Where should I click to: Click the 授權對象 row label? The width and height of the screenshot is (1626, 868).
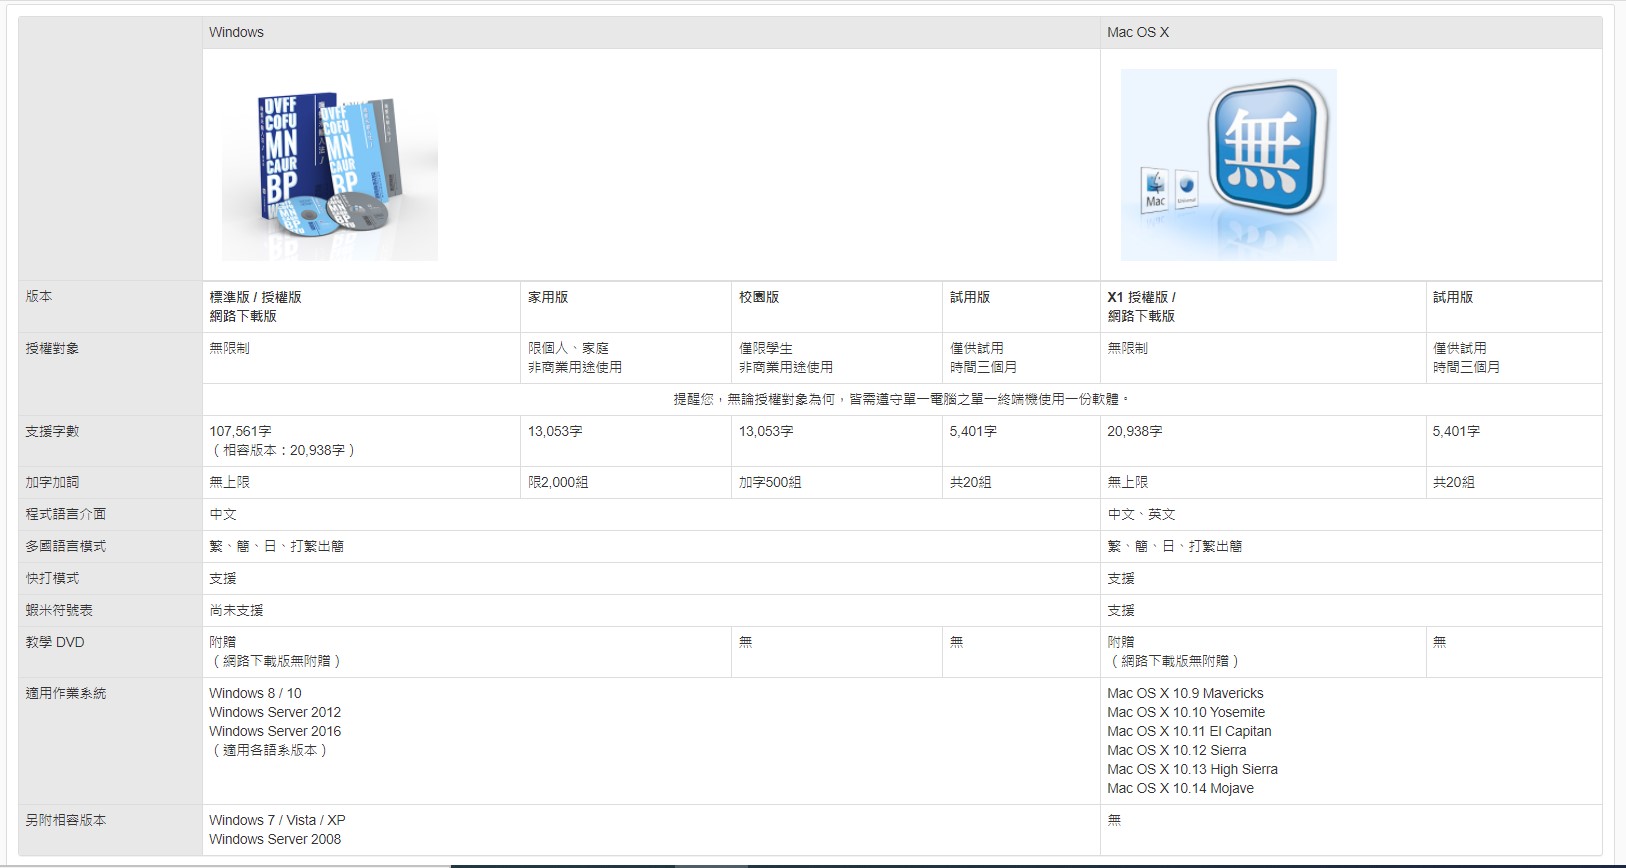point(52,348)
